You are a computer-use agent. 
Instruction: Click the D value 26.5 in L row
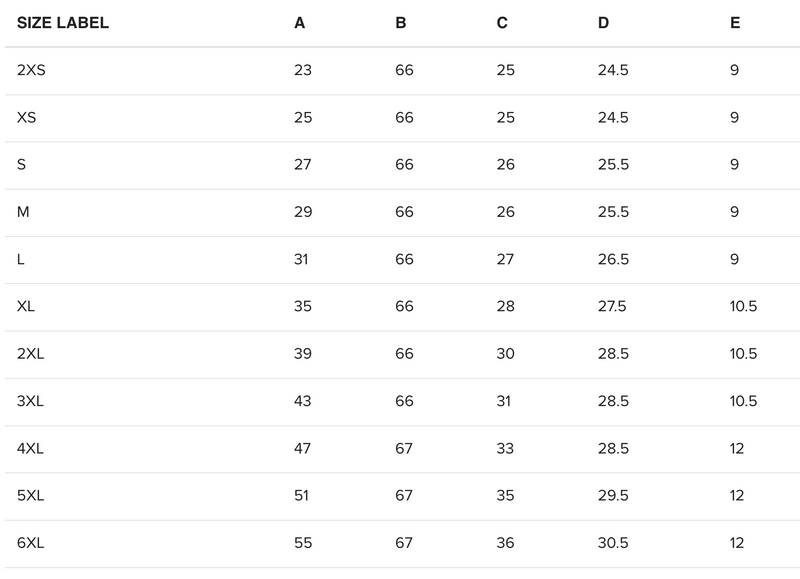[613, 260]
